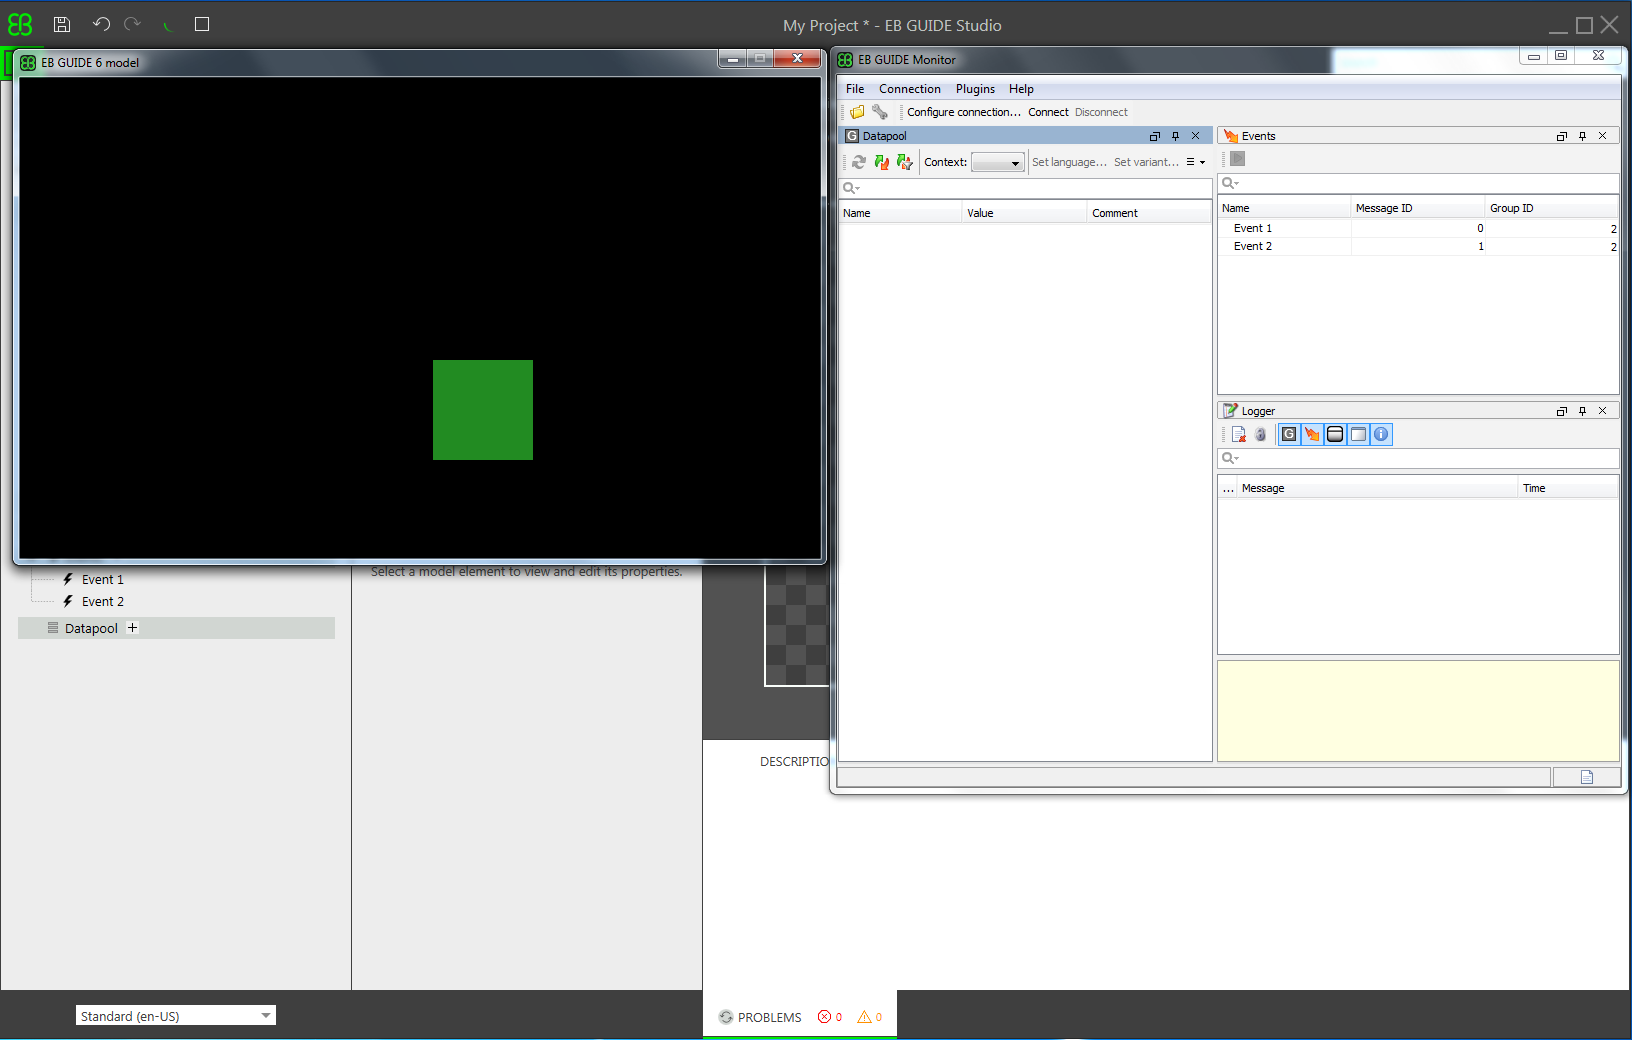The width and height of the screenshot is (1632, 1040).
Task: Click the lightning icon beside Event 1
Action: [68, 579]
